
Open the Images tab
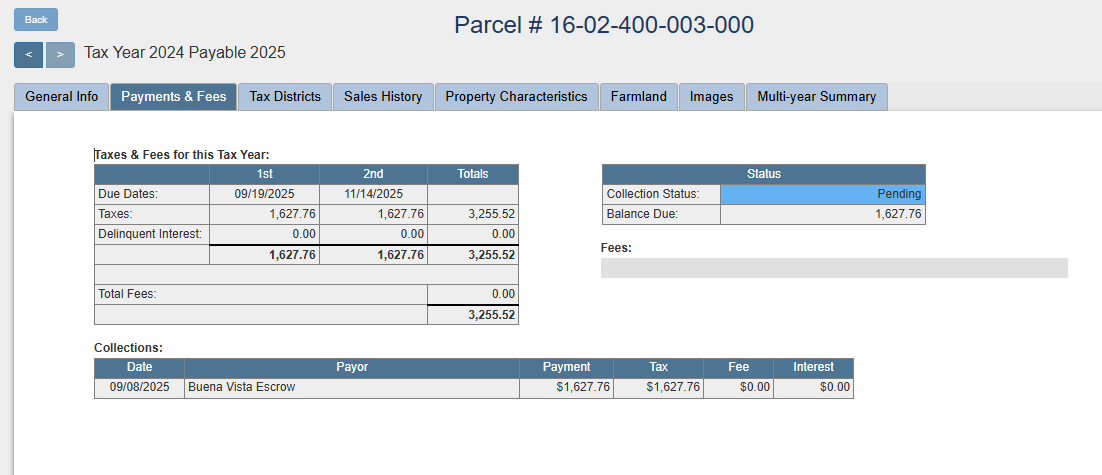pos(712,97)
